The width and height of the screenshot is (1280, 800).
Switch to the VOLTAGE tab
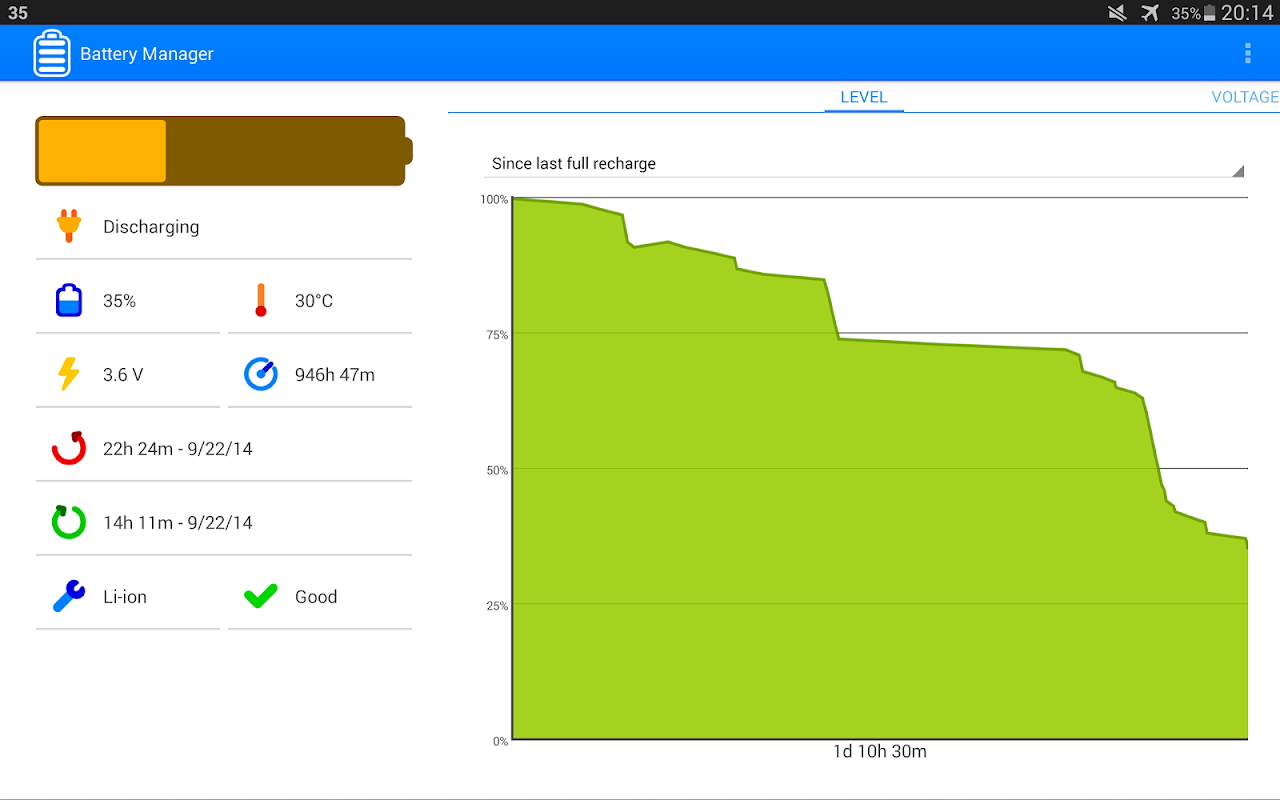(x=1245, y=97)
